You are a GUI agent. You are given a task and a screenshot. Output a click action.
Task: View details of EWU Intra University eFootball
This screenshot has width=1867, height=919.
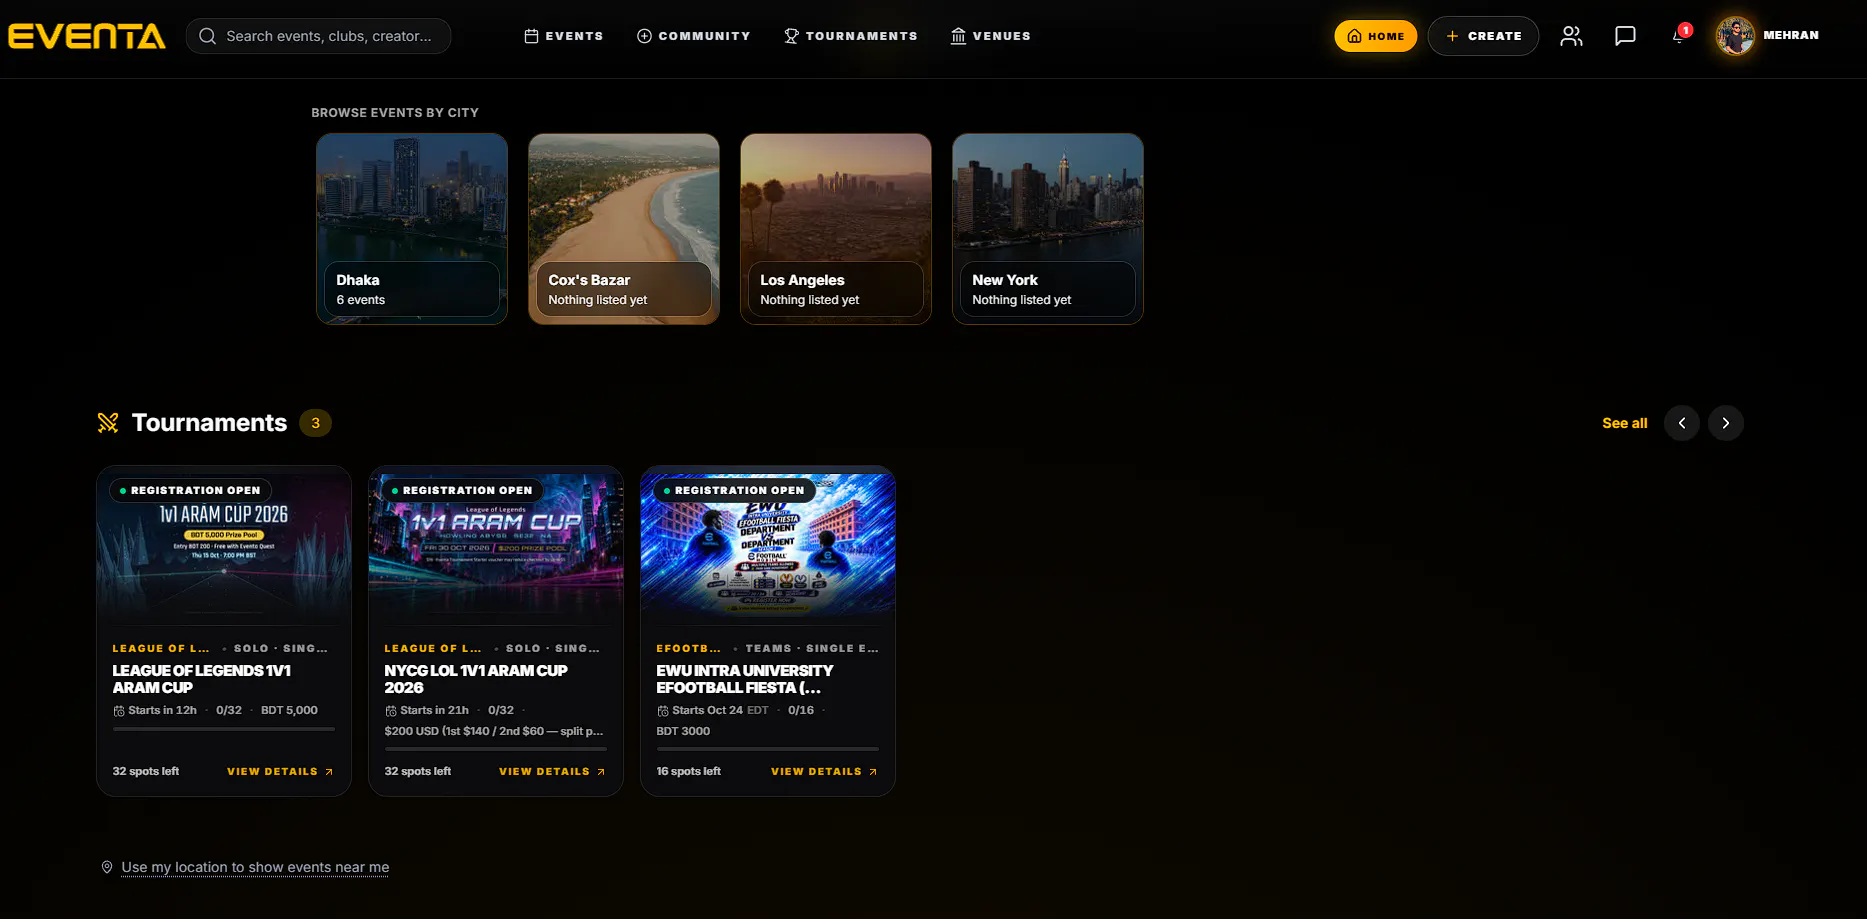pyautogui.click(x=824, y=772)
